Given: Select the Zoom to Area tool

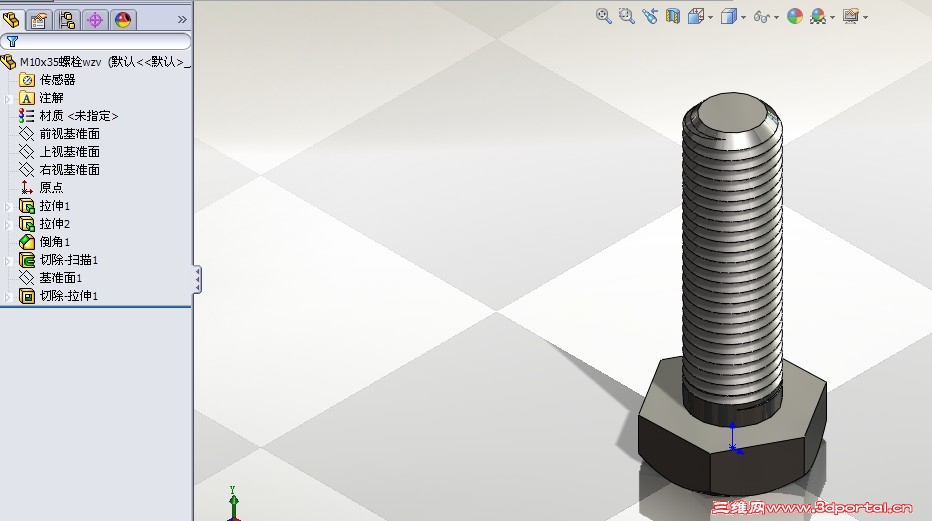Looking at the screenshot, I should coord(626,16).
